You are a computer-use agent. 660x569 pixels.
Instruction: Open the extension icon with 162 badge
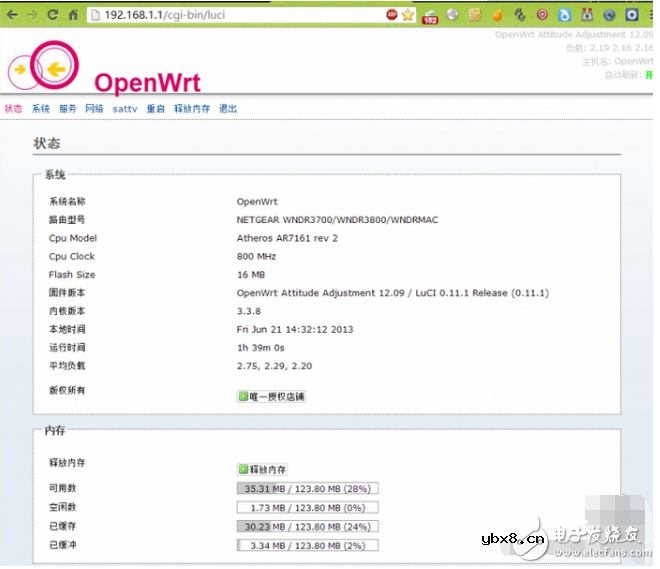[430, 16]
